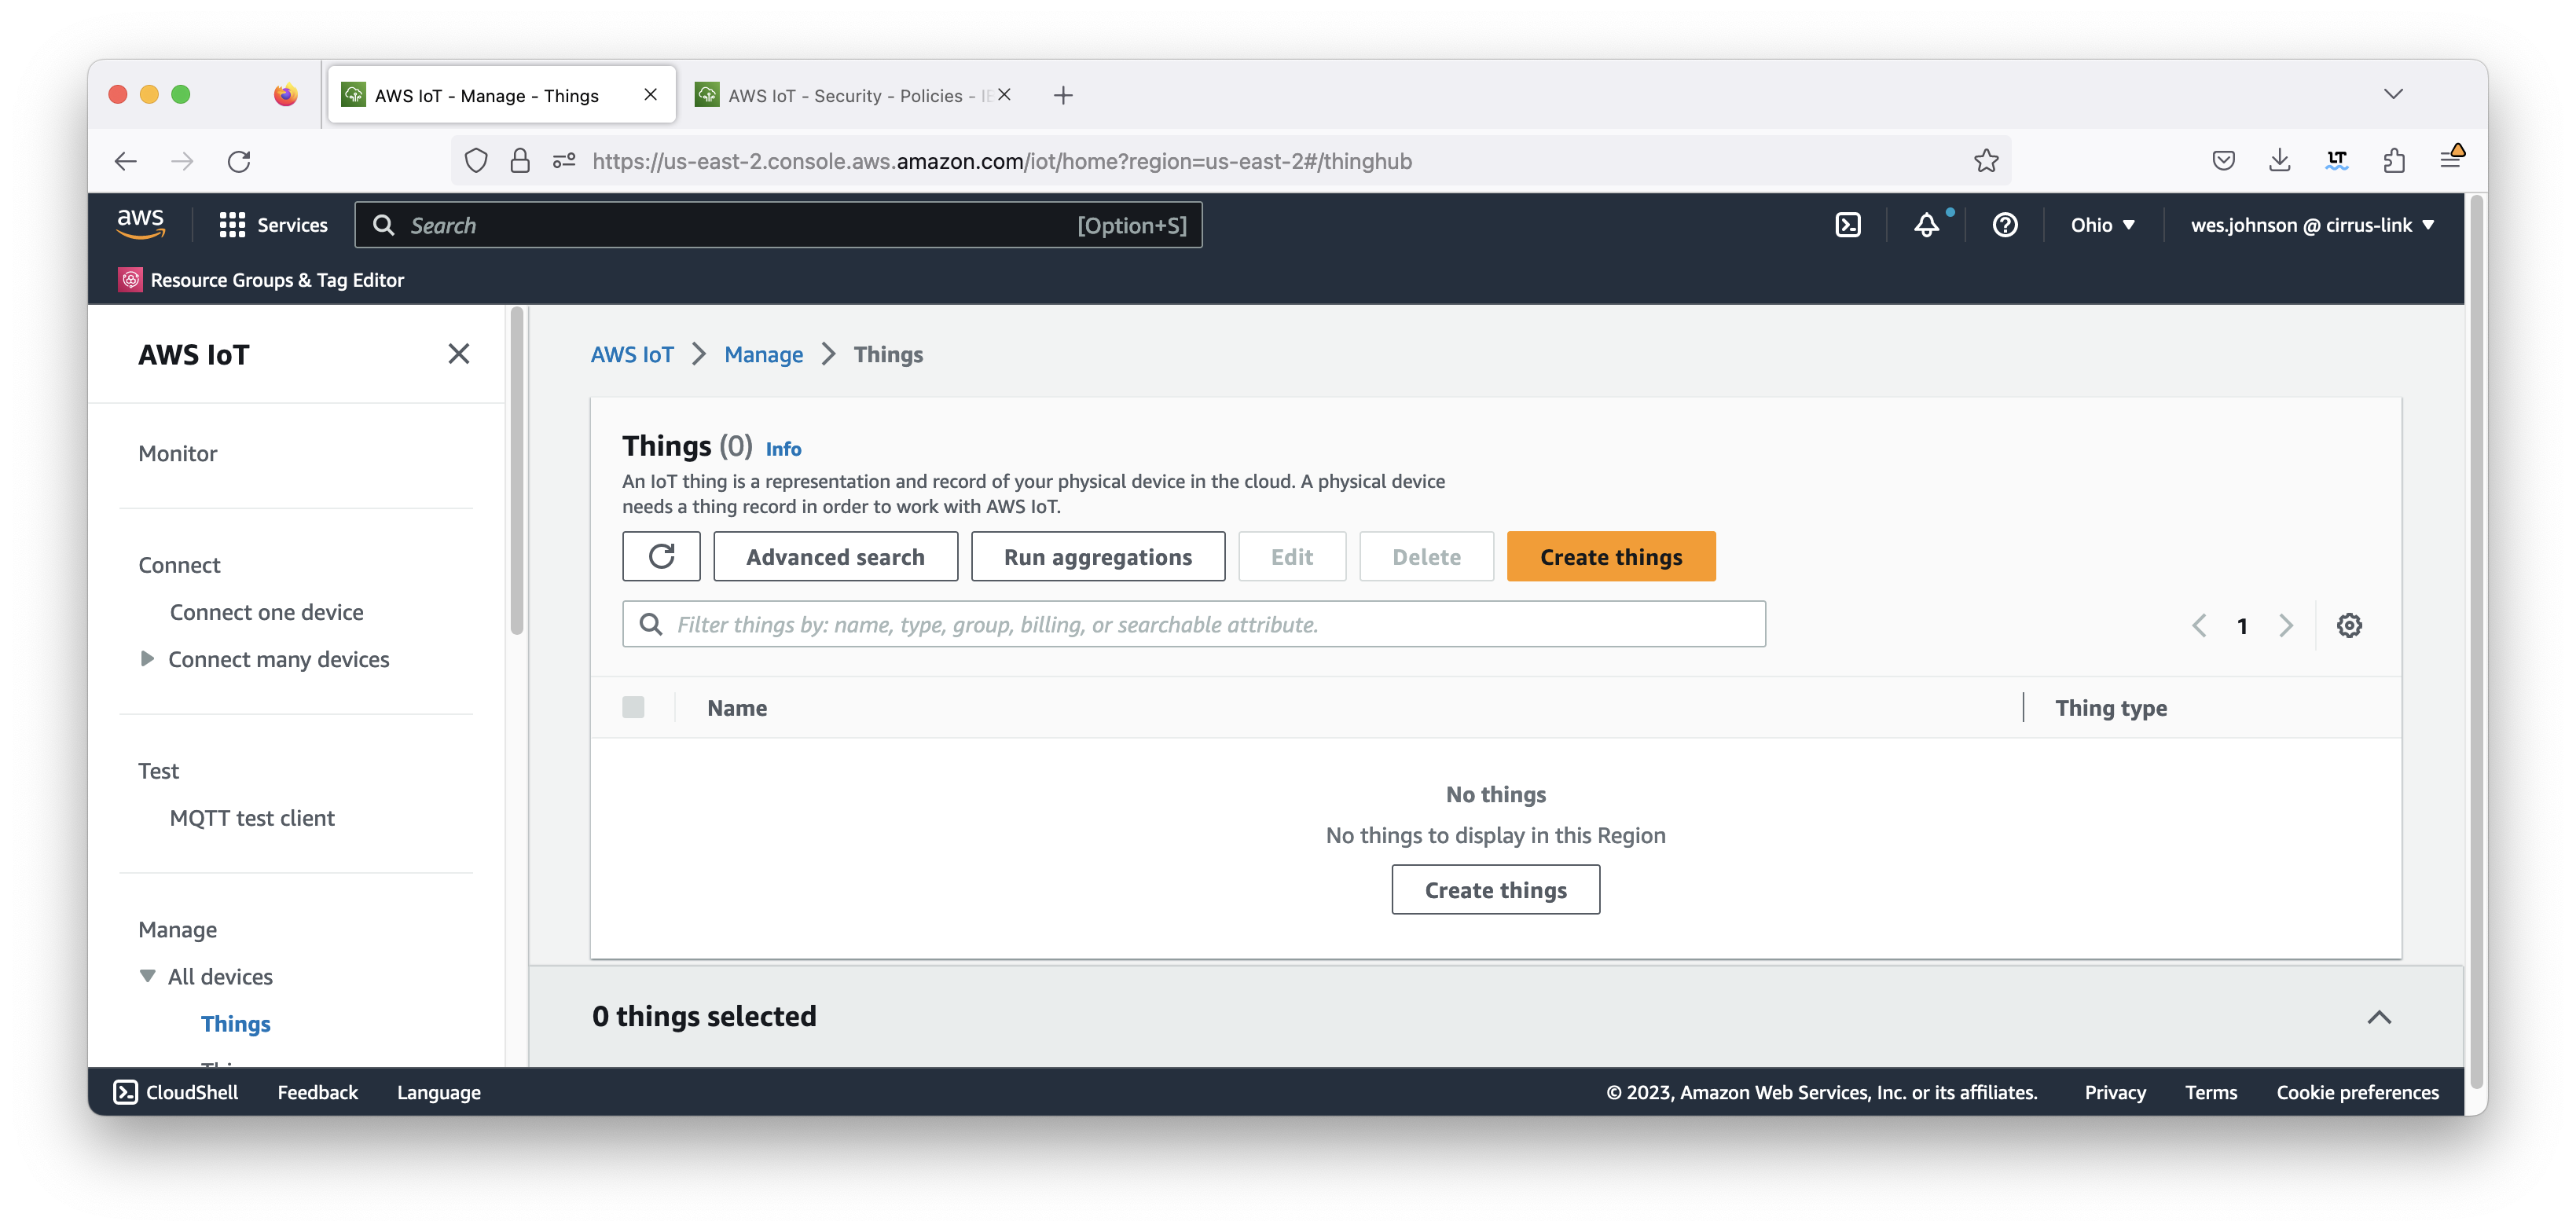
Task: Go to Manage breadcrumb
Action: click(764, 354)
